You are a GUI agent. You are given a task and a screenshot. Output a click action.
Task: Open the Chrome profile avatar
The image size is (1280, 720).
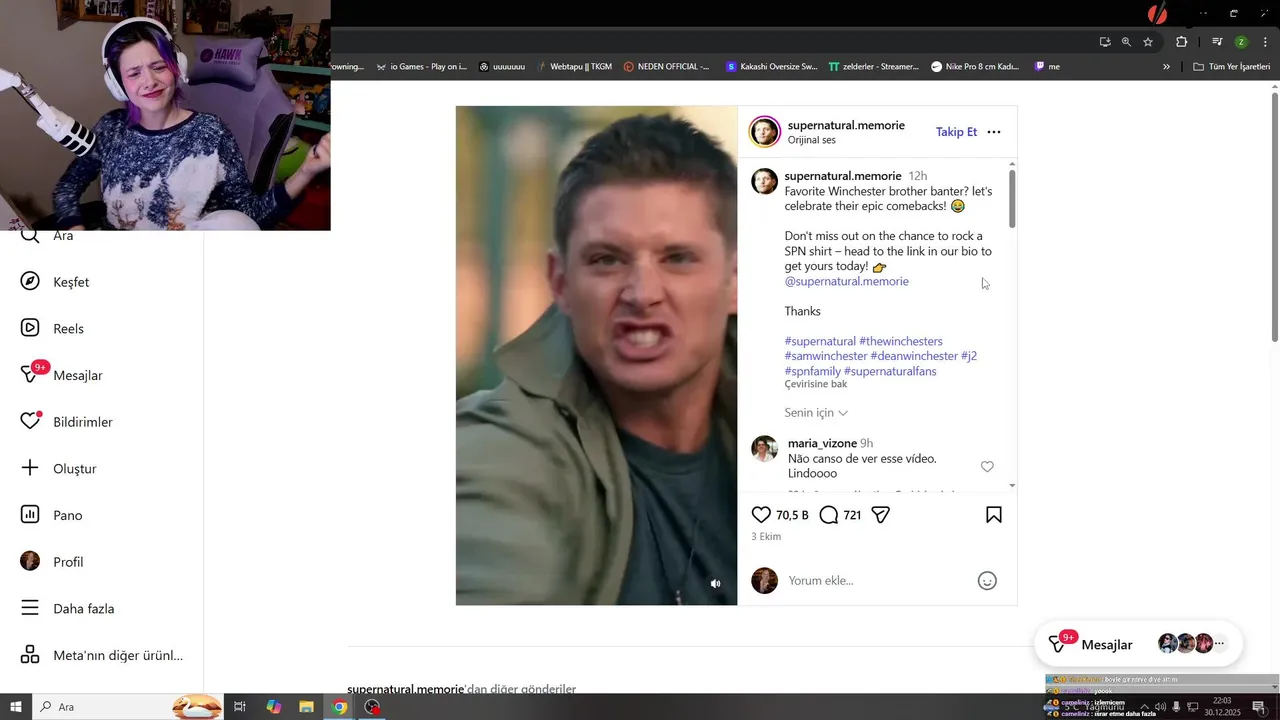1241,42
